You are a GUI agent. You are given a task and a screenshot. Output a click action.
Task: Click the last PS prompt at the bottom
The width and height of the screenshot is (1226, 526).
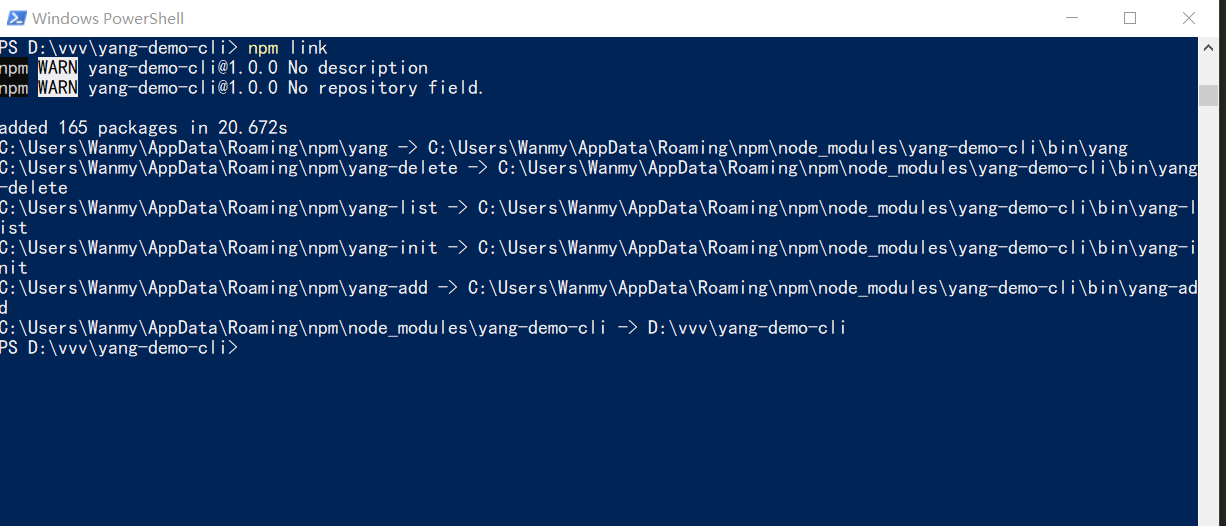(x=118, y=348)
